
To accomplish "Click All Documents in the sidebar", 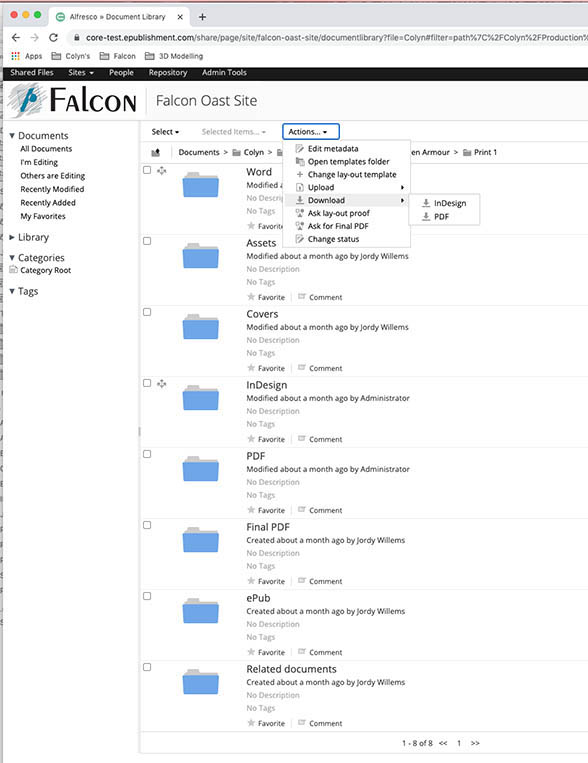I will coord(46,149).
